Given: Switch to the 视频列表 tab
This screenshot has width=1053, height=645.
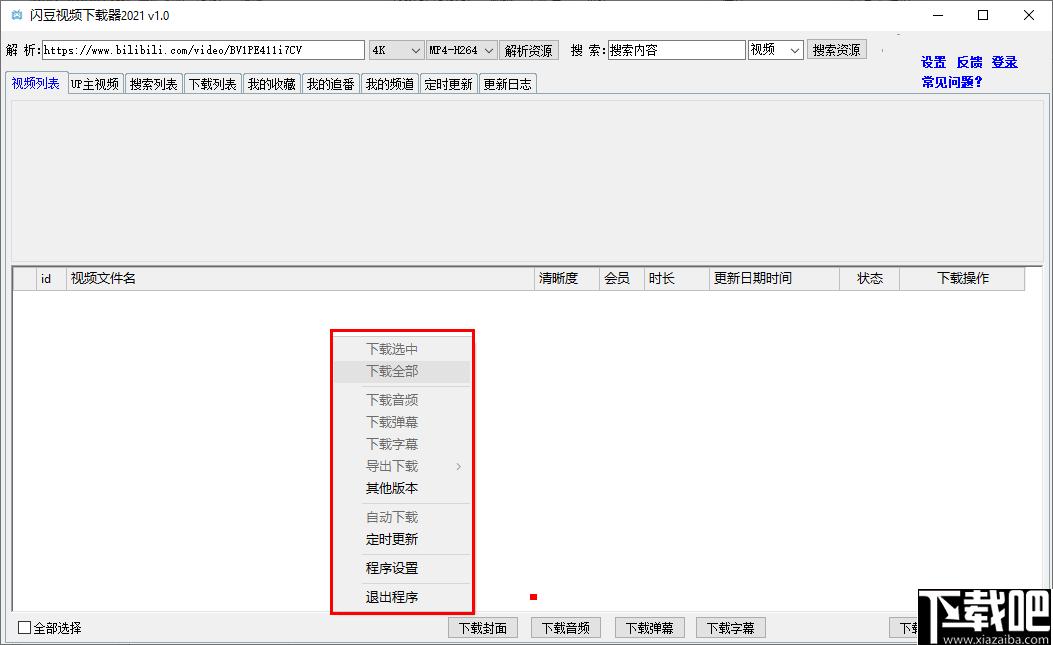Looking at the screenshot, I should (36, 83).
